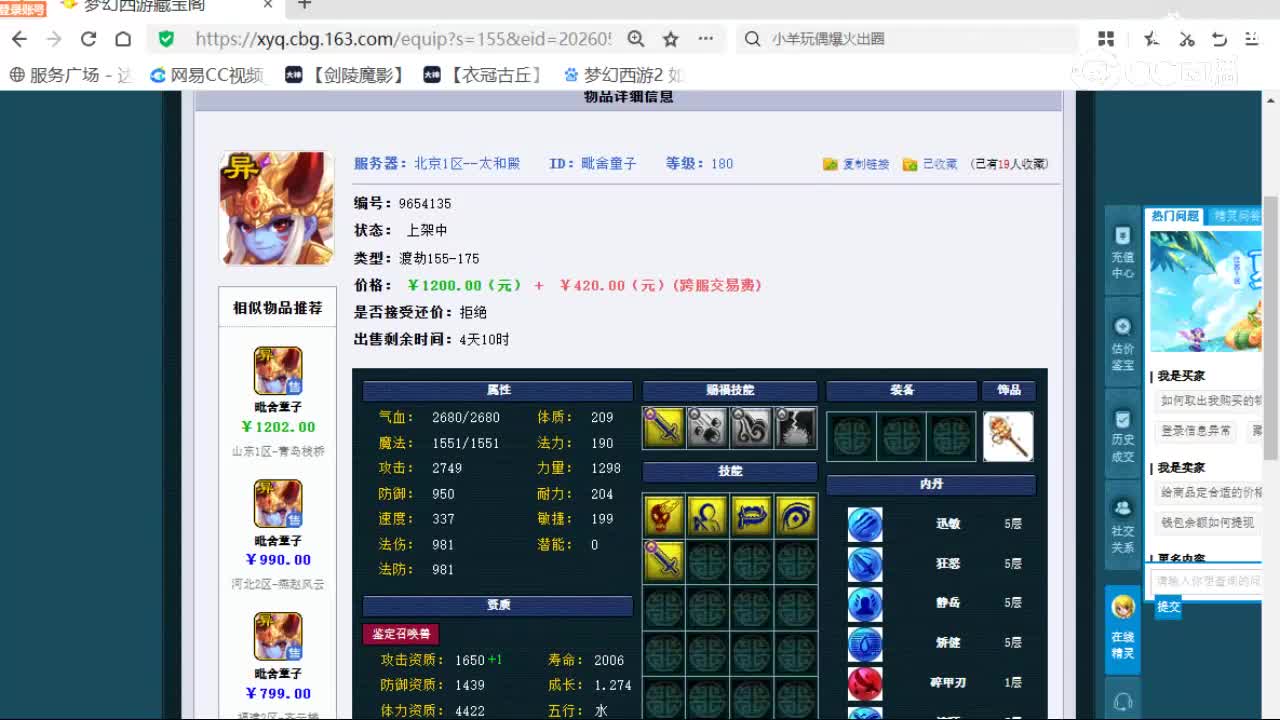Click the 静岳 inner pill icon
The height and width of the screenshot is (720, 1280).
(865, 604)
